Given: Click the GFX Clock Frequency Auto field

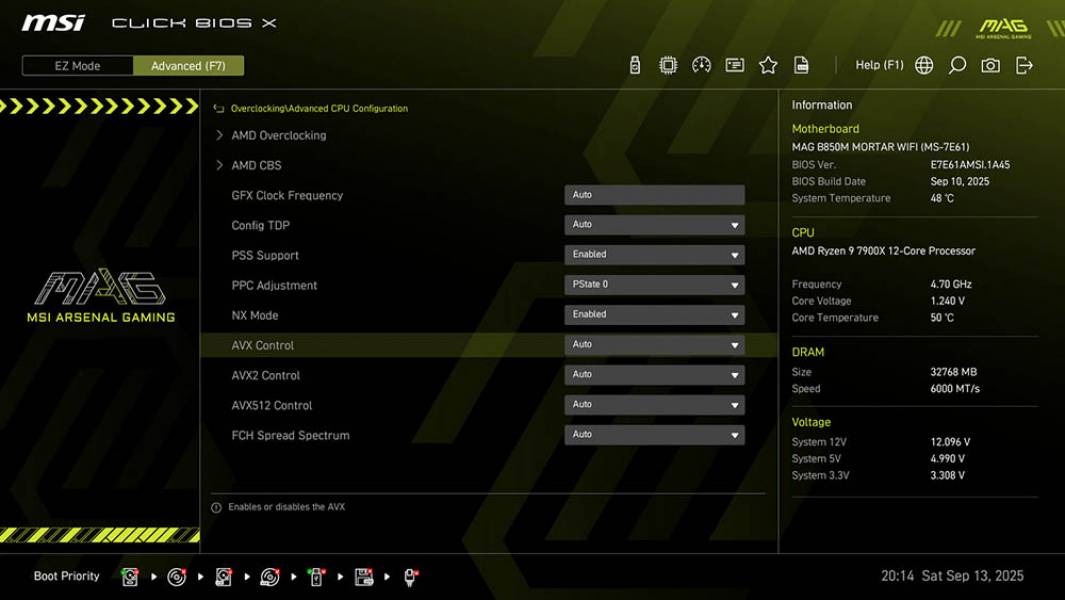Looking at the screenshot, I should click(655, 194).
